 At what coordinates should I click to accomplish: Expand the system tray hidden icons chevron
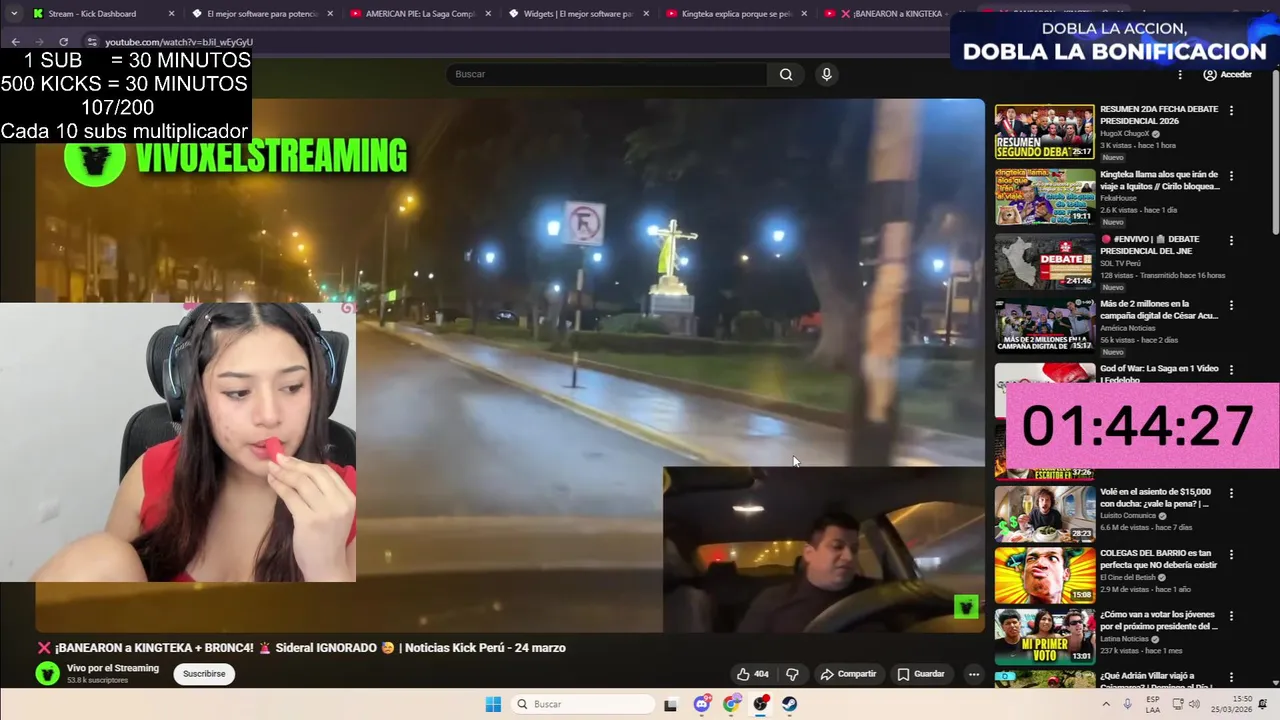[1105, 704]
